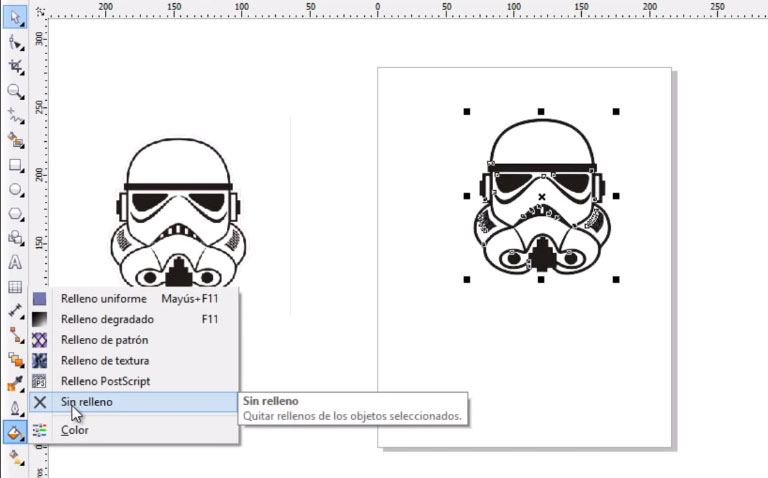Choose Relleno de textura option
The height and width of the screenshot is (478, 768).
pyautogui.click(x=134, y=360)
